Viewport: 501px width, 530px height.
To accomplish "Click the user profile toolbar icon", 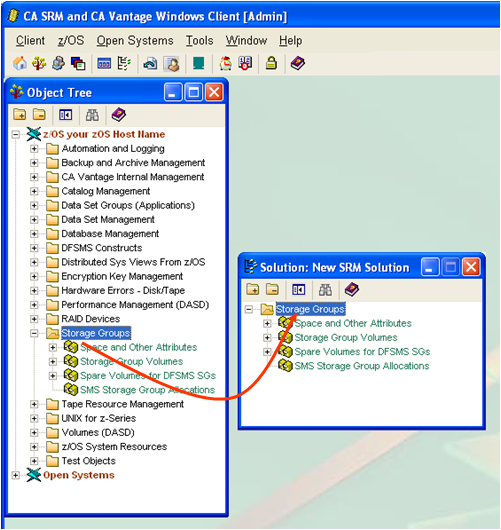I will pos(171,63).
